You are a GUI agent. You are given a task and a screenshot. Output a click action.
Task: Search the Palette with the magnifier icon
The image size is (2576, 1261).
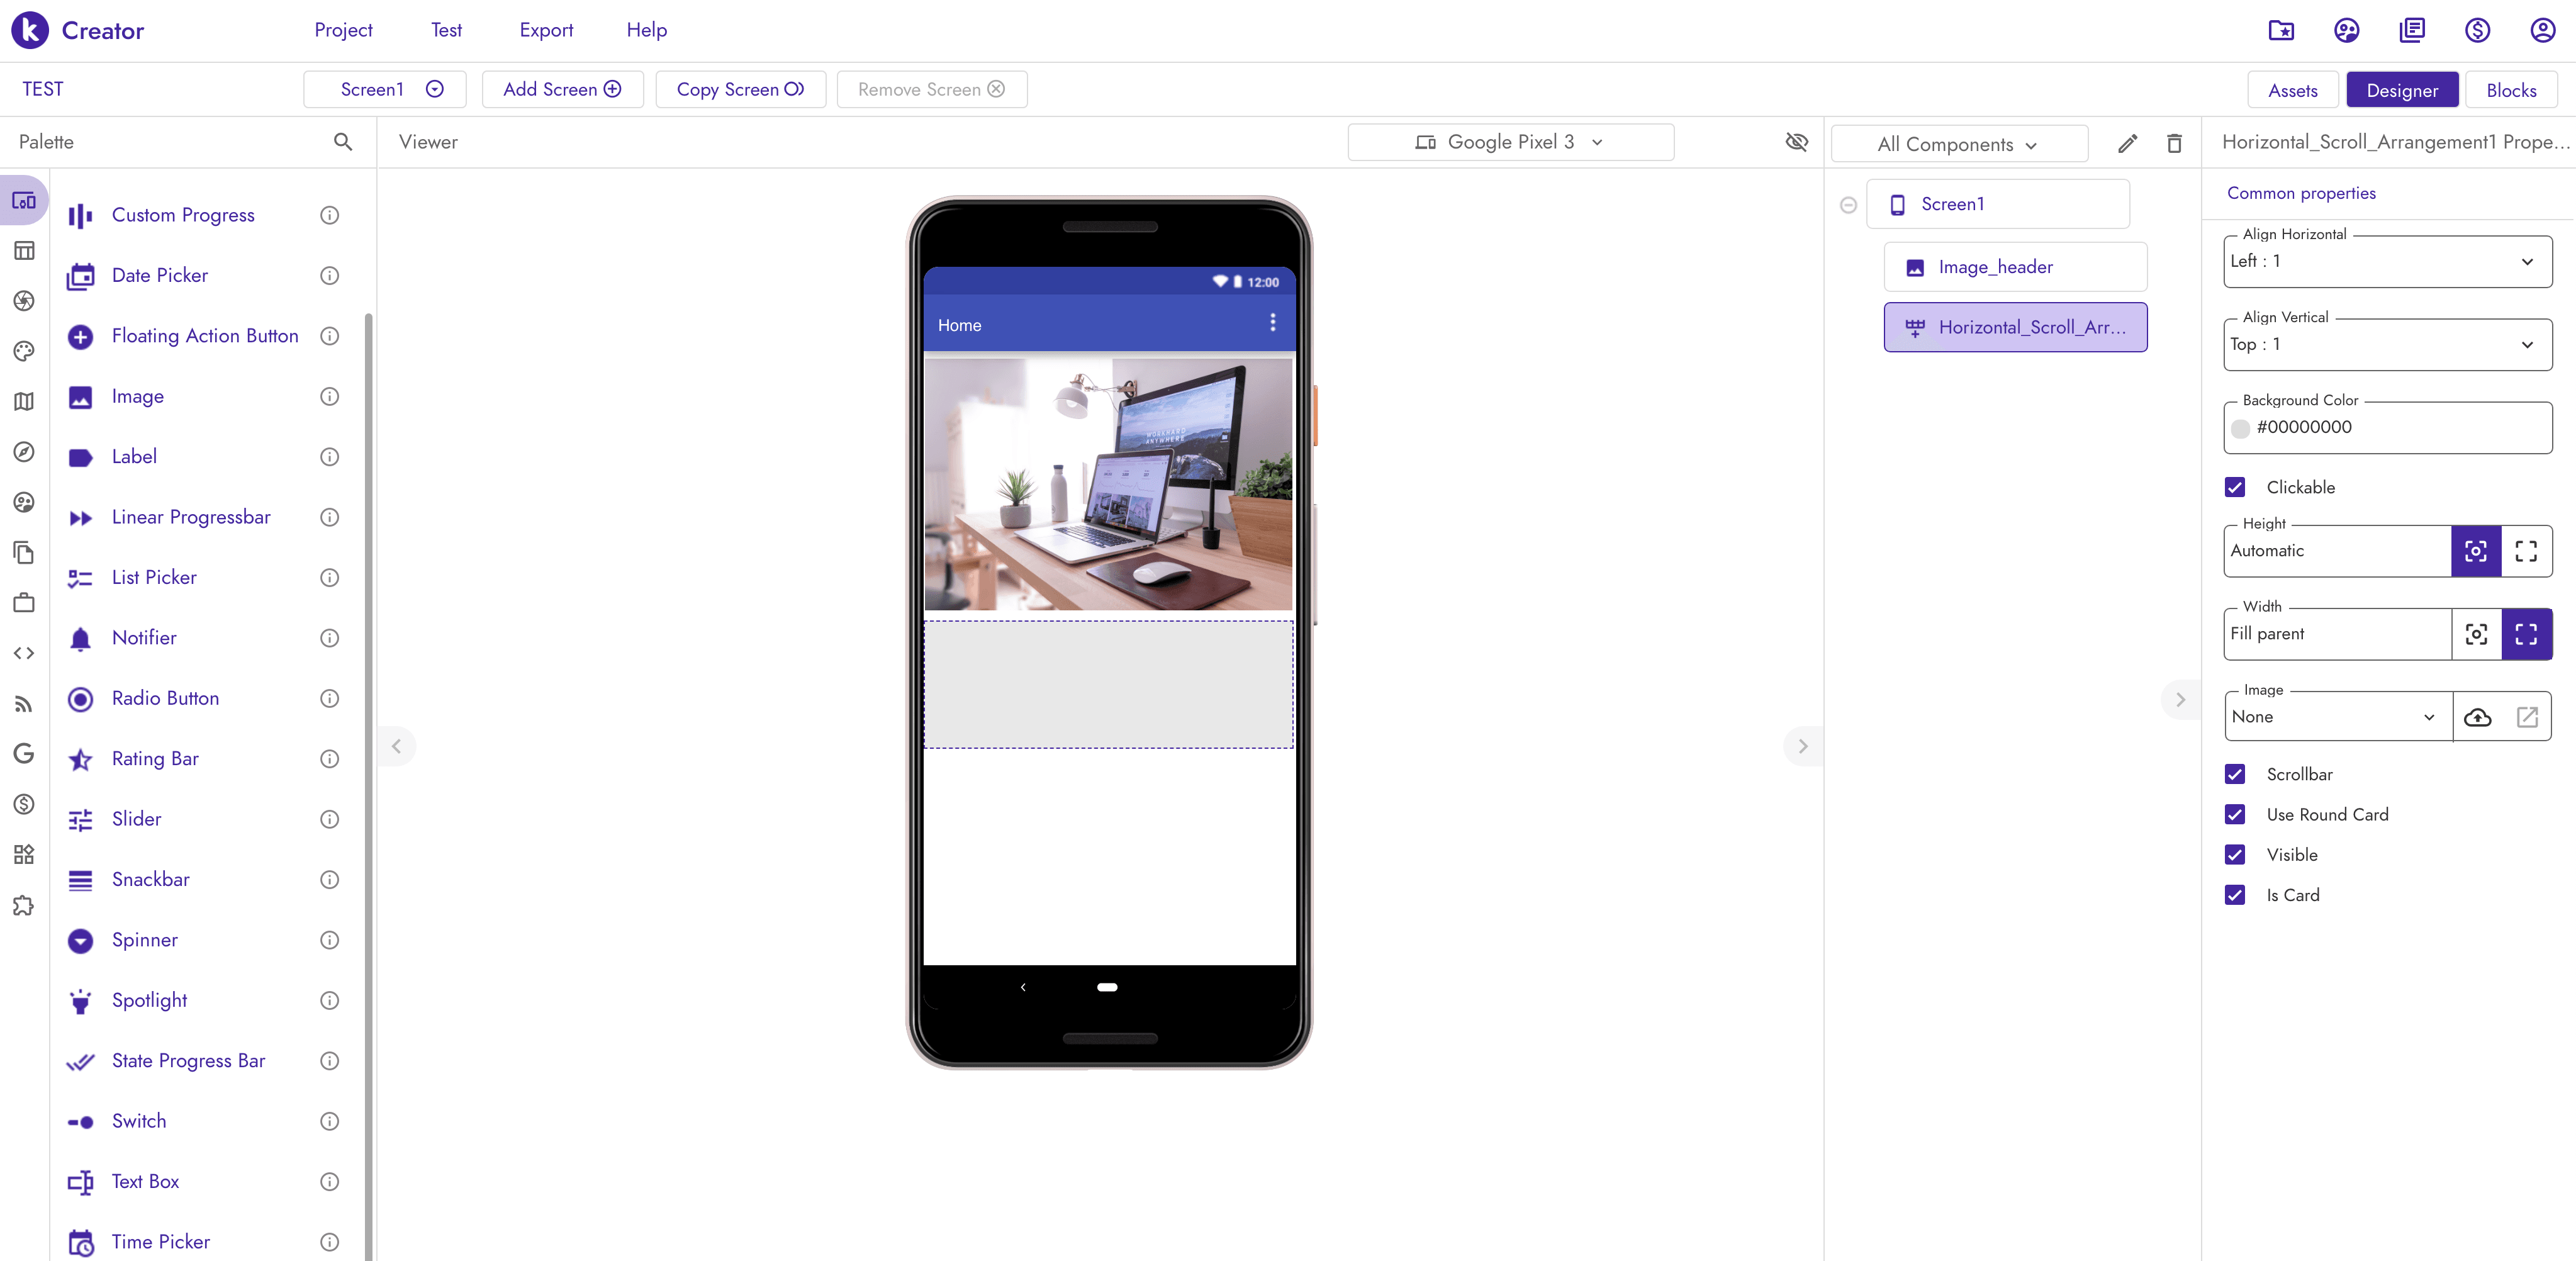coord(343,142)
